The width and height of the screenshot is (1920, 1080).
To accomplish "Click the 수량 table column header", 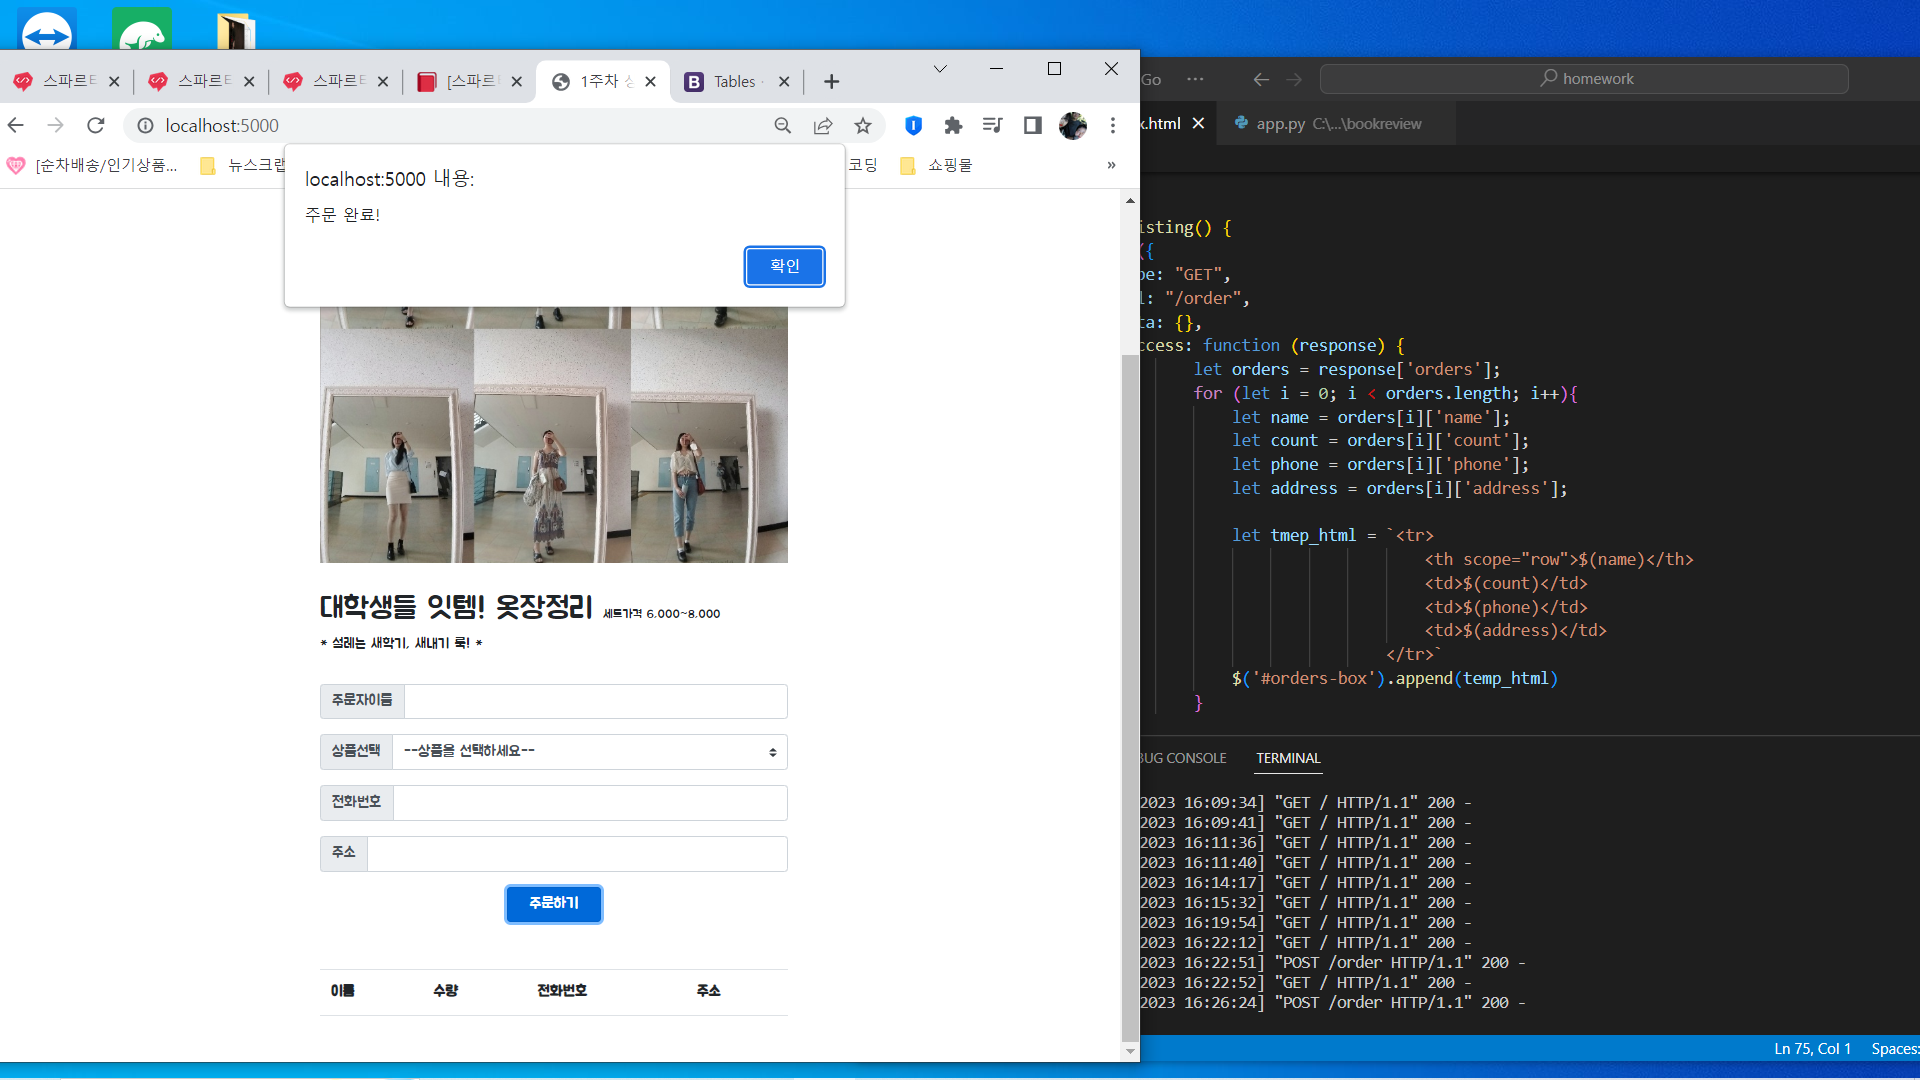I will coord(446,990).
